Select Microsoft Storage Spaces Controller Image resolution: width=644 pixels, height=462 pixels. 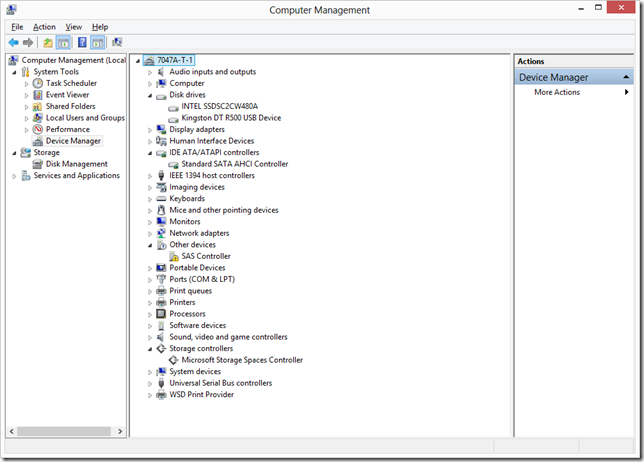[242, 360]
